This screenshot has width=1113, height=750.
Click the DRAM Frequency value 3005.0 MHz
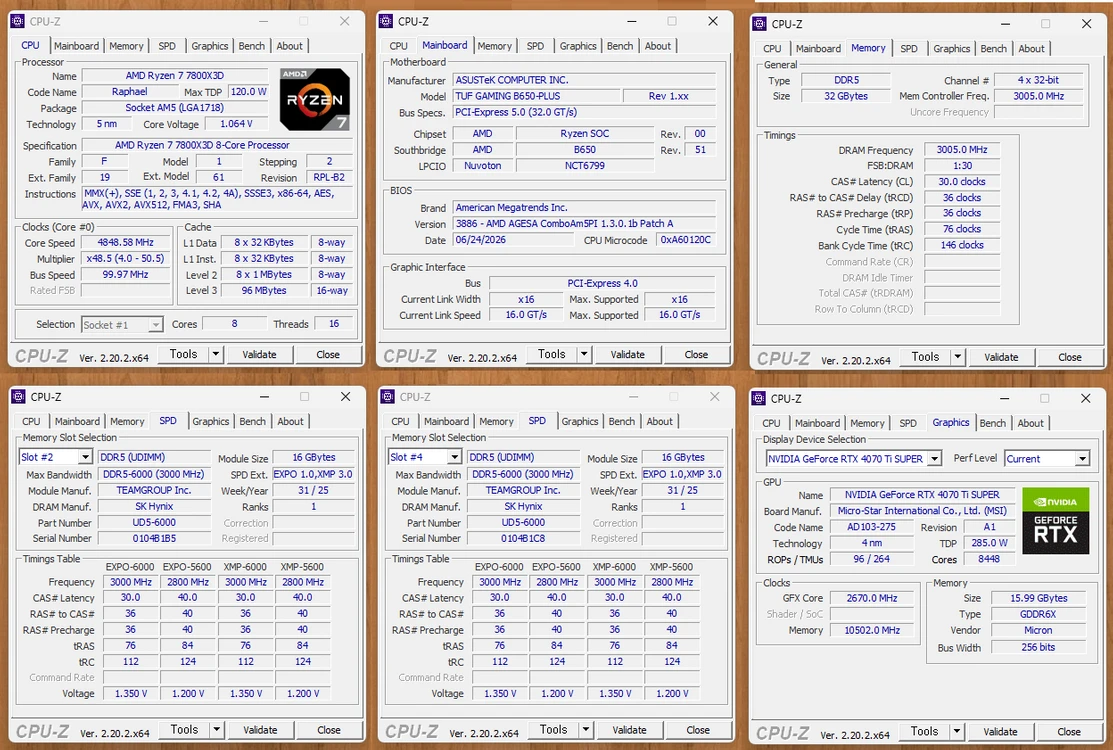(962, 150)
